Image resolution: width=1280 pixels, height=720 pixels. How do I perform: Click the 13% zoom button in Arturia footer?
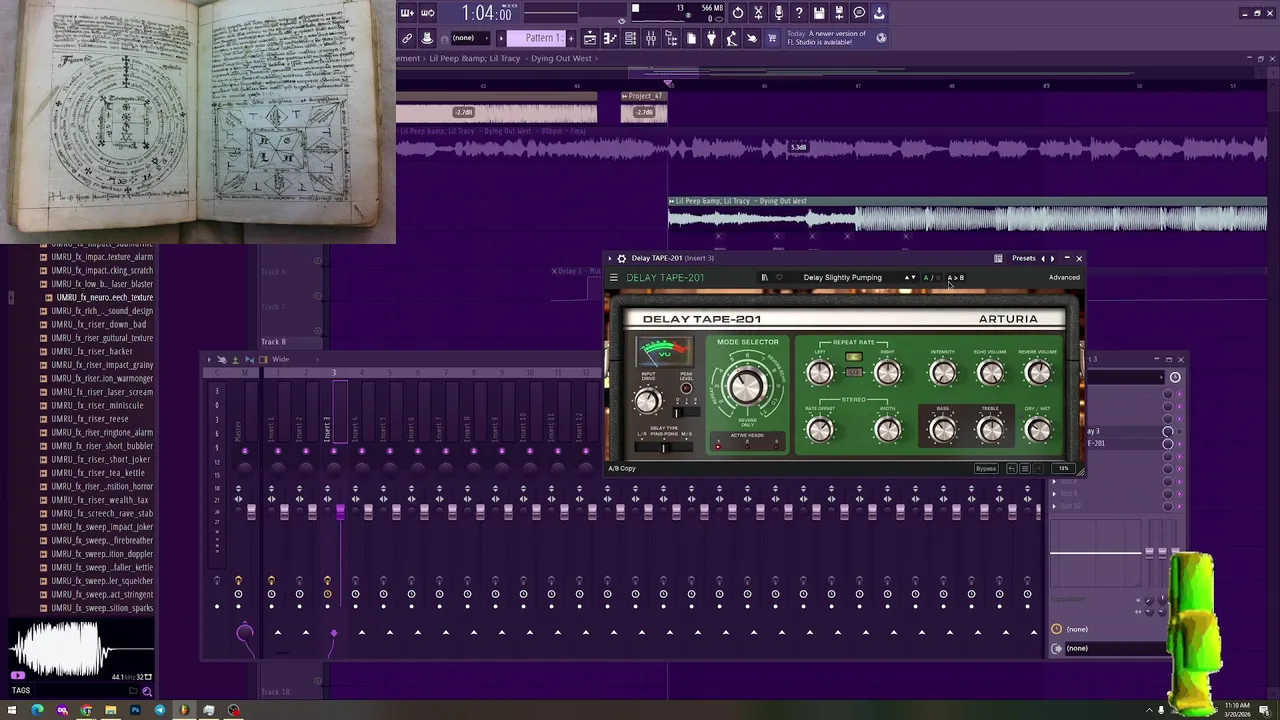coord(1063,468)
